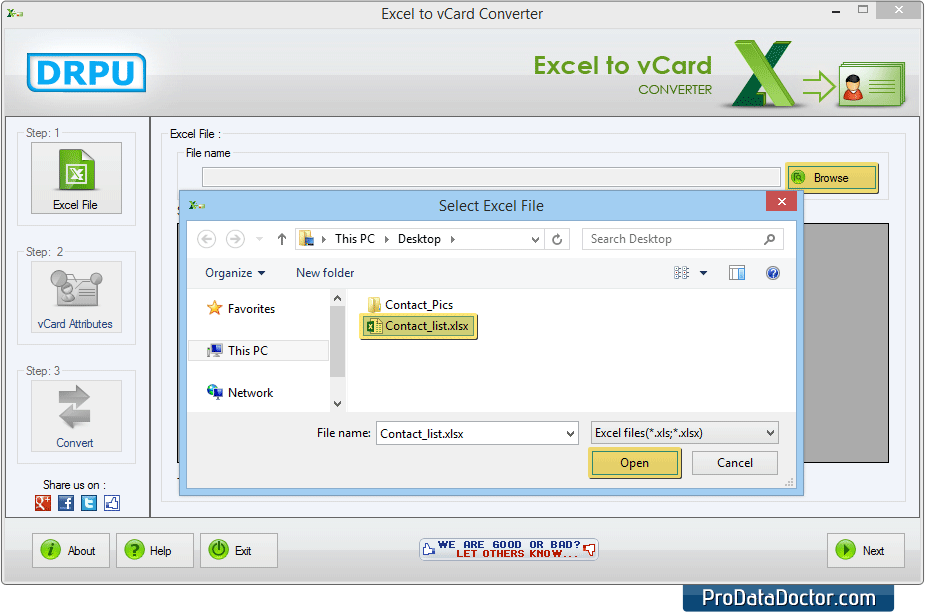Click the DRPU logo
925x612 pixels.
[87, 73]
